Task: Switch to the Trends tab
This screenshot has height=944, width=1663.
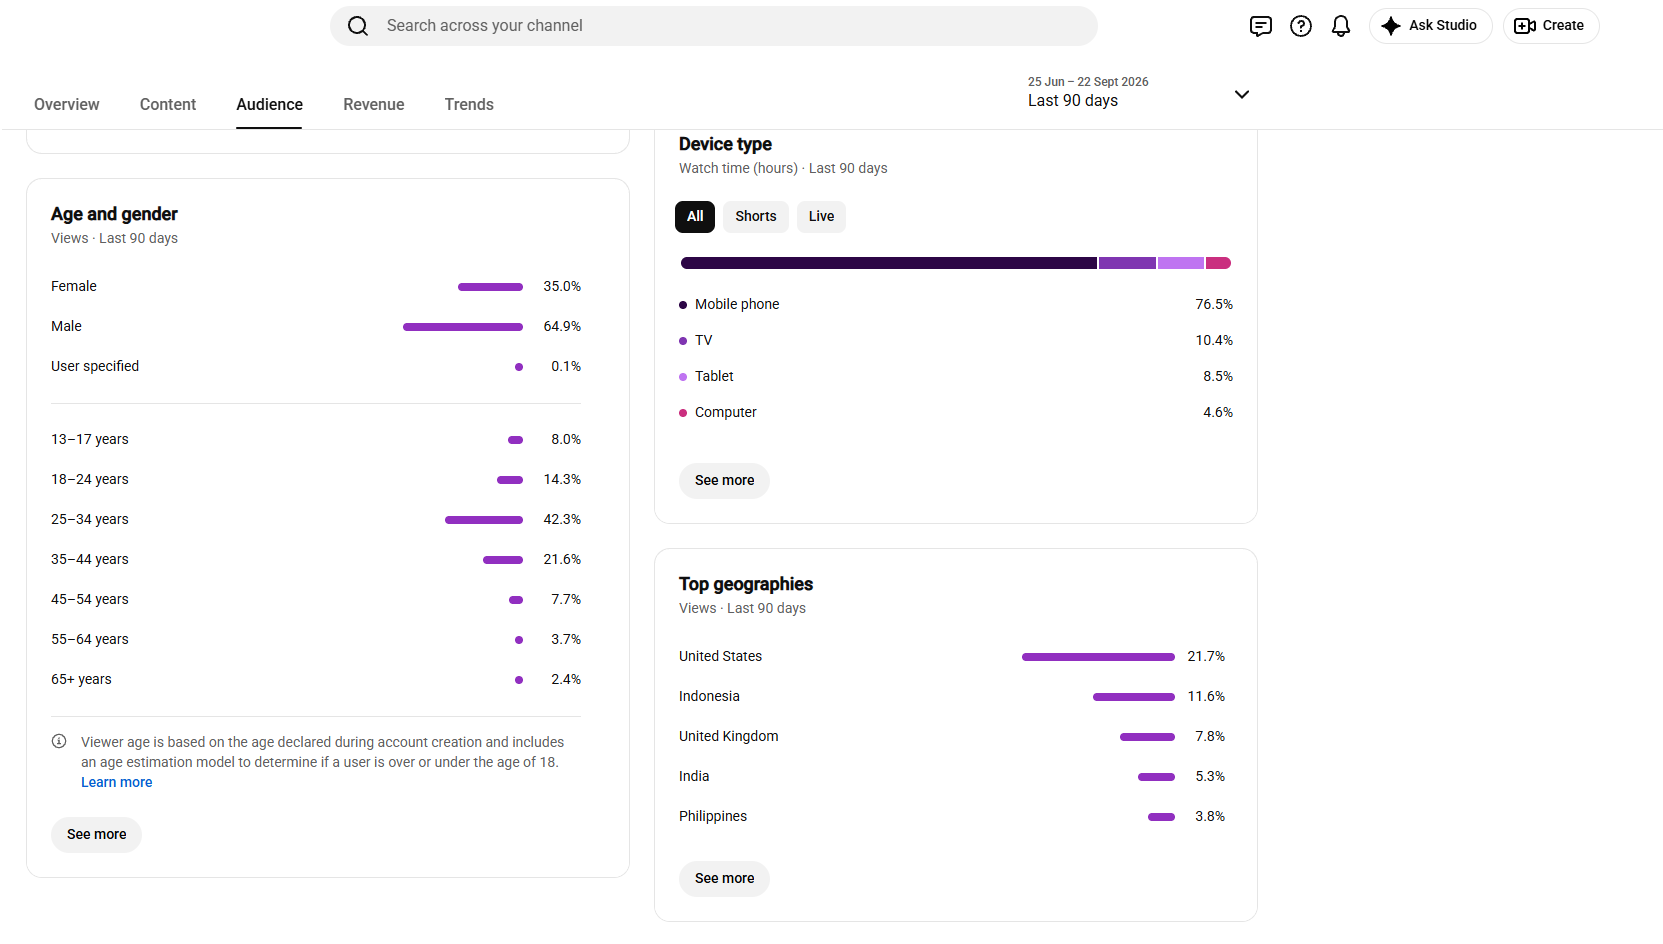Action: (469, 105)
